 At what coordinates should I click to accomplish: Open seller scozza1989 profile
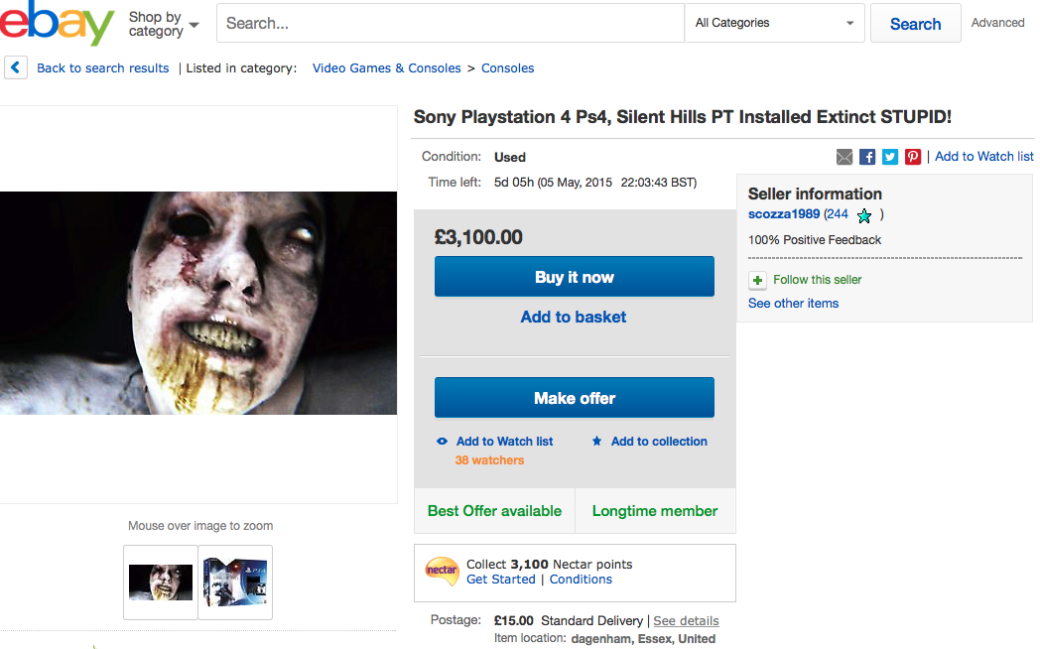(784, 214)
